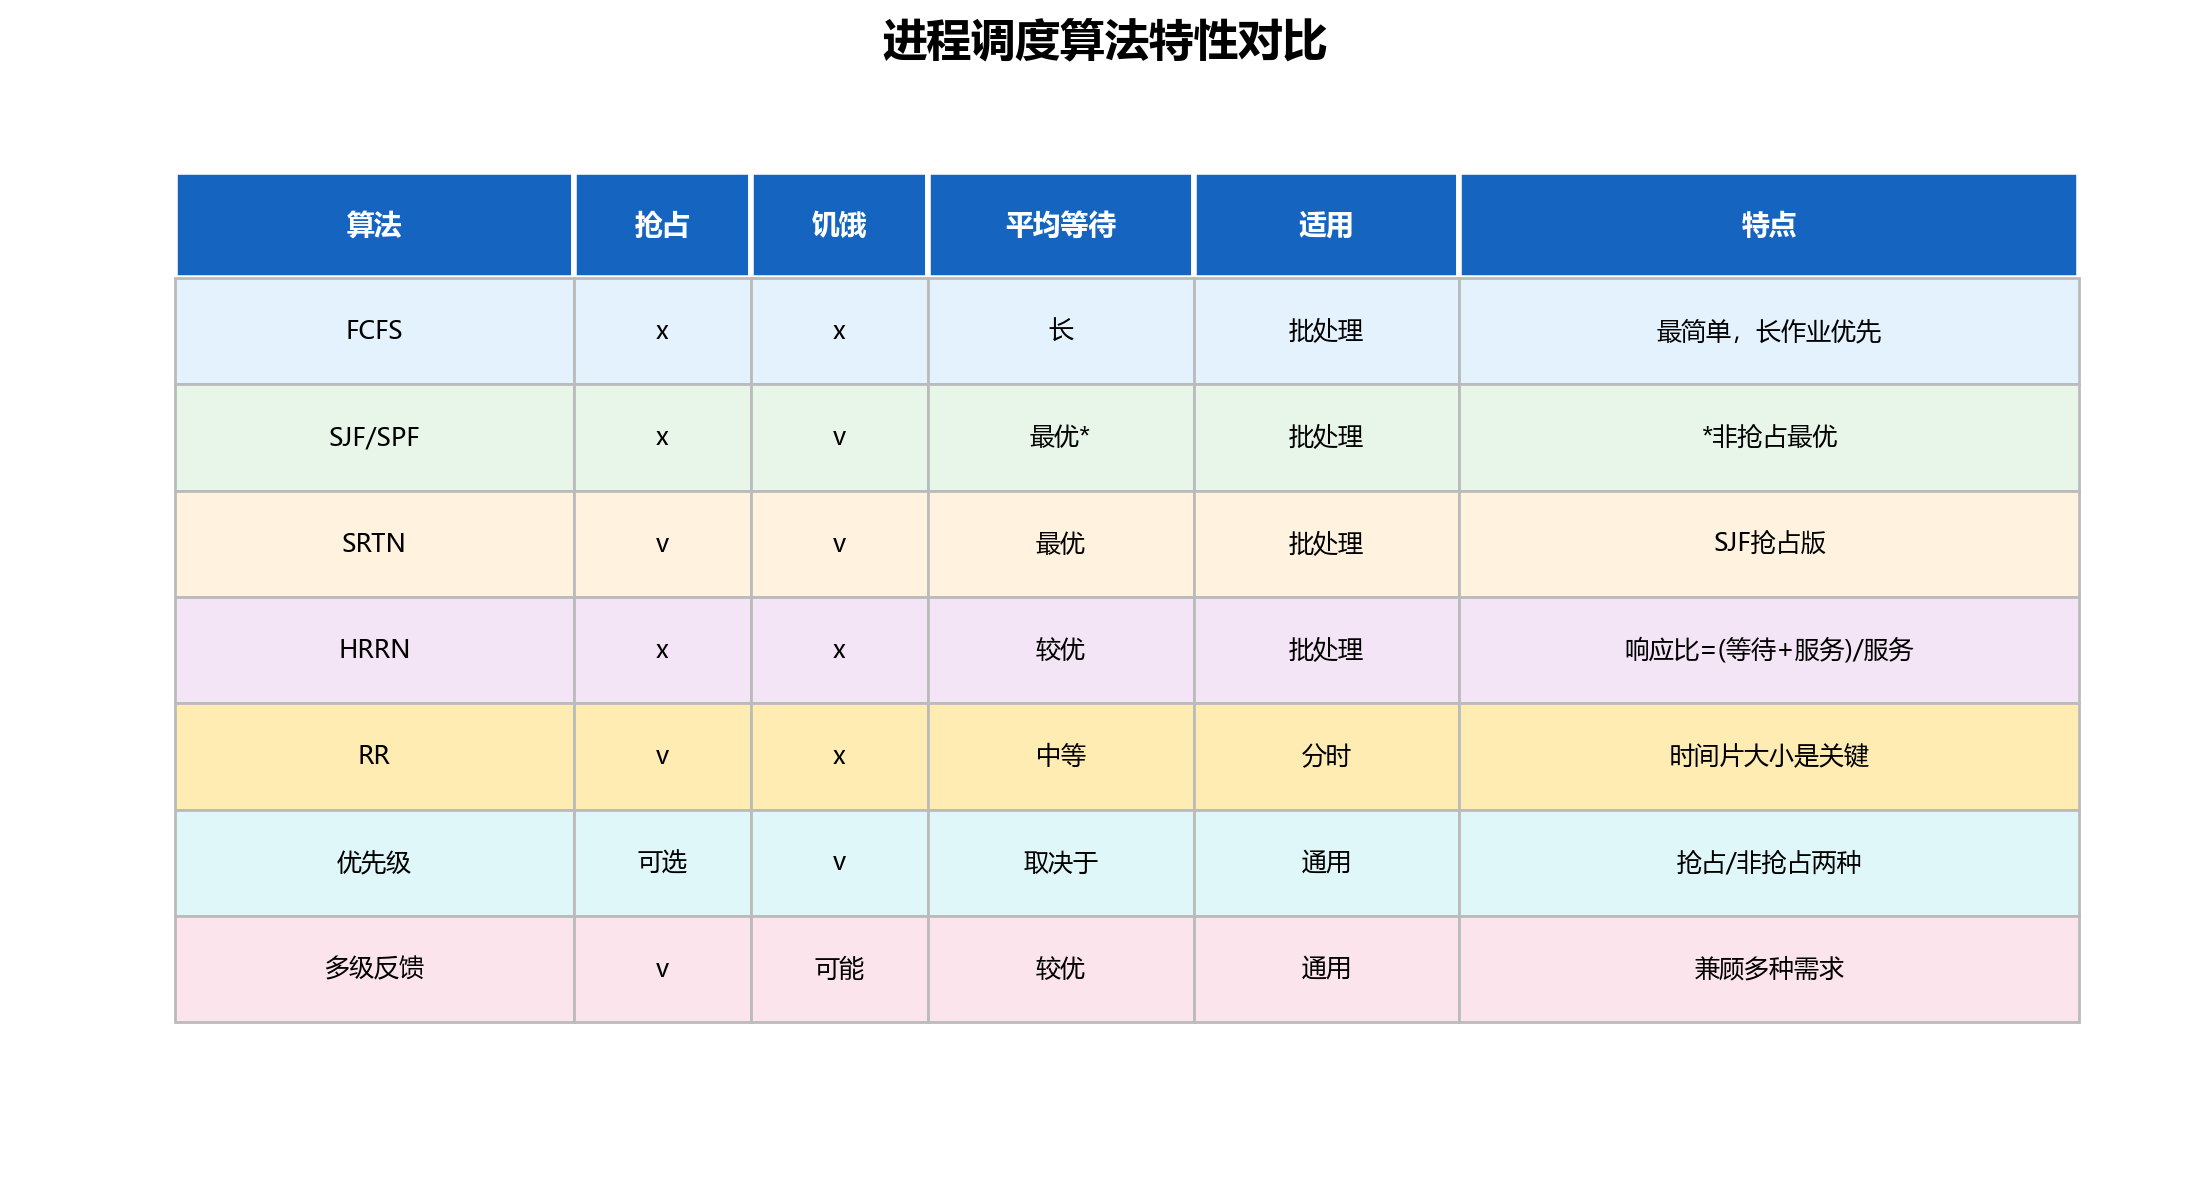2210x1194 pixels.
Task: Click the title 进程调度算法特性对比
Action: [1104, 42]
